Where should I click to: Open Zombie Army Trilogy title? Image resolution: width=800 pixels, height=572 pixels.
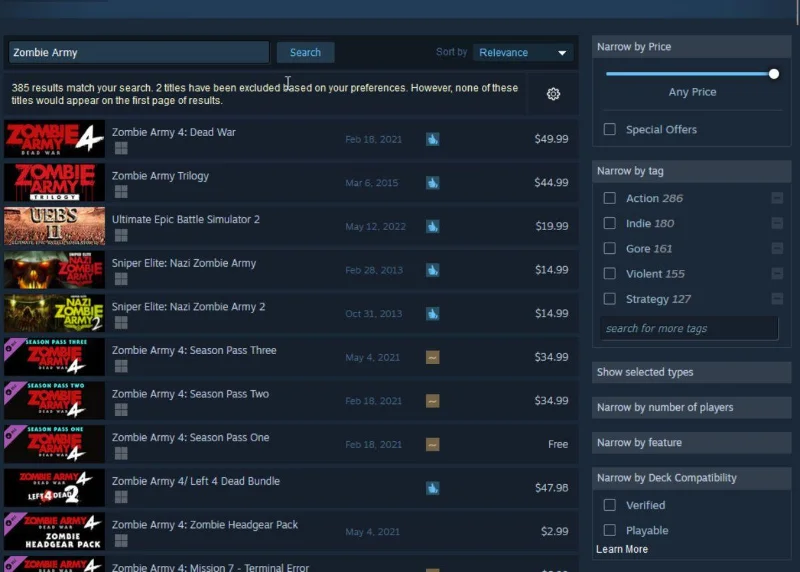[160, 176]
